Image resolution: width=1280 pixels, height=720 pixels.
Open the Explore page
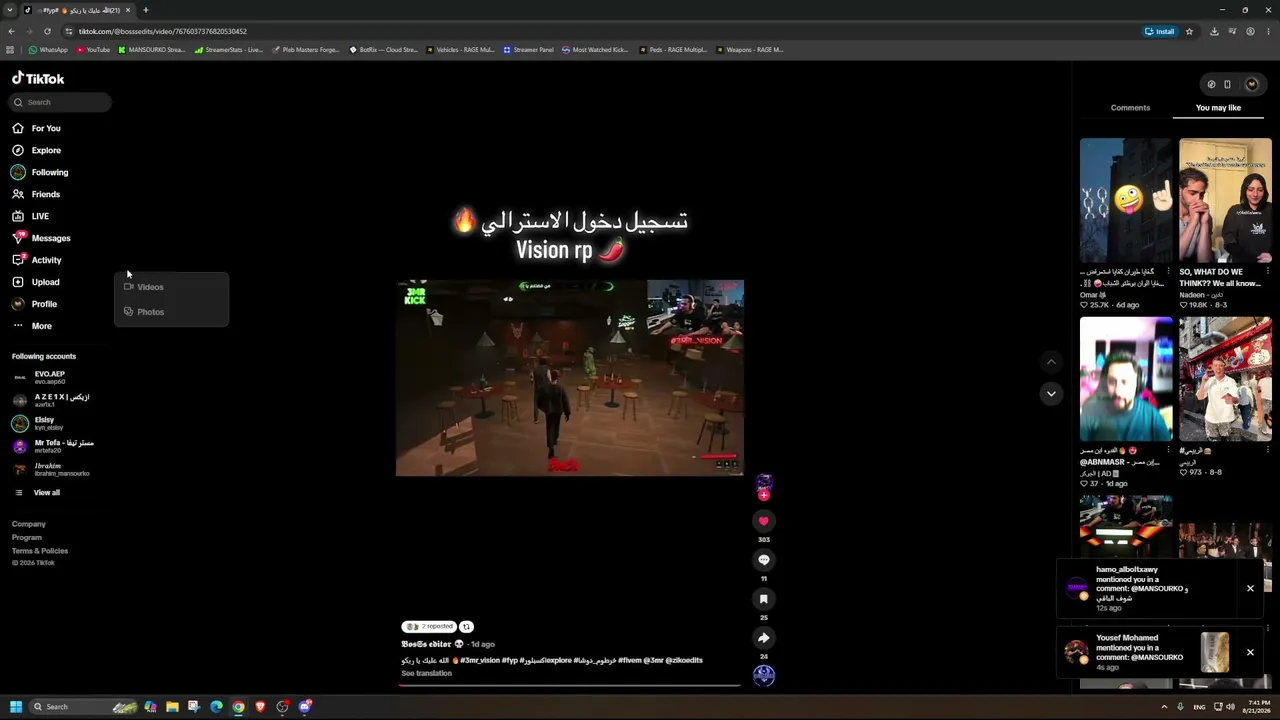click(37, 150)
